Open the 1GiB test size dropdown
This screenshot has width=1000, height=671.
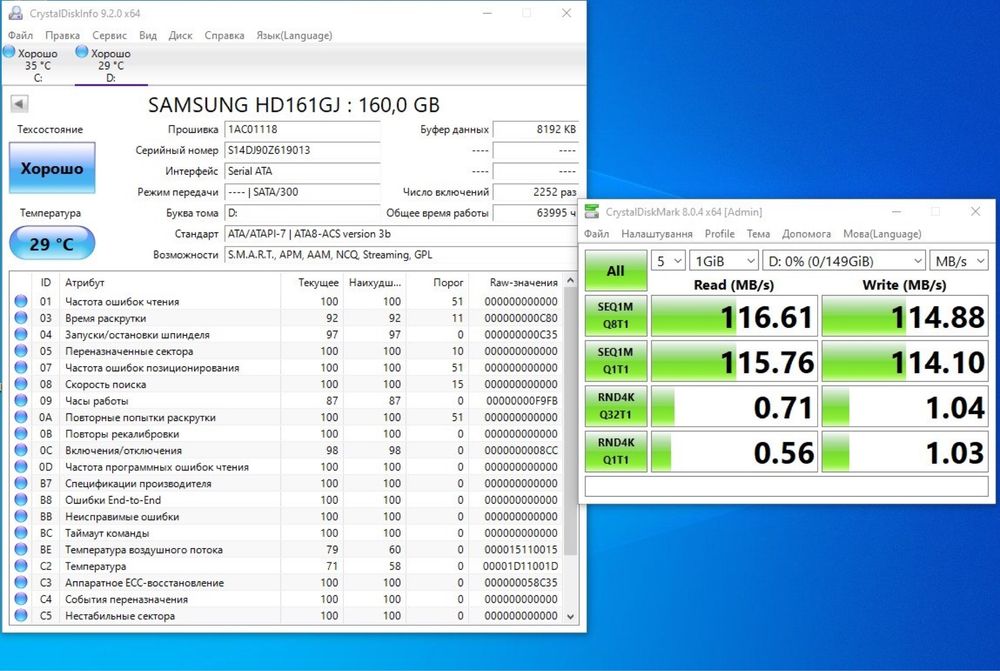[x=724, y=261]
